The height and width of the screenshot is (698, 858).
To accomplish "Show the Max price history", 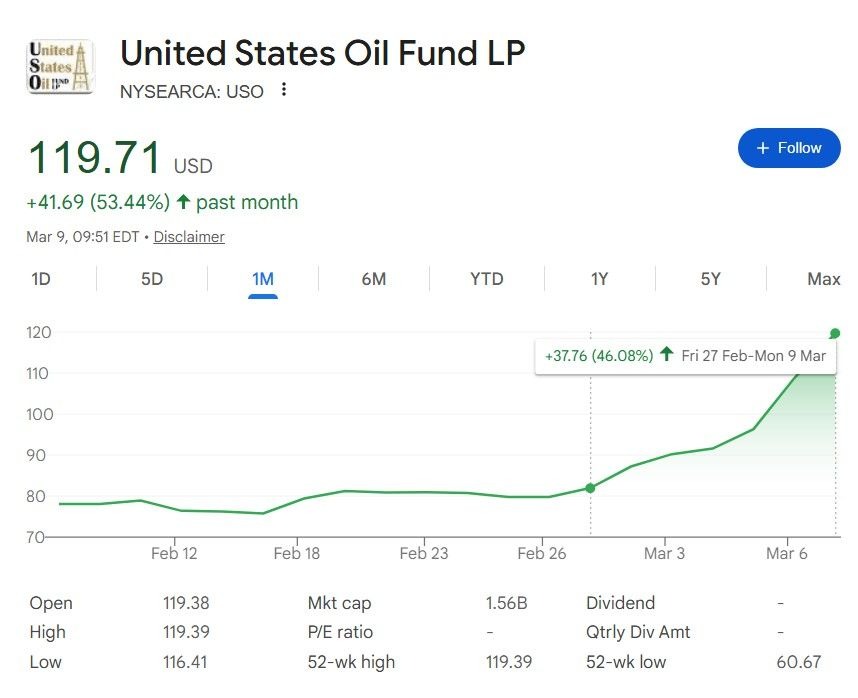I will 823,279.
